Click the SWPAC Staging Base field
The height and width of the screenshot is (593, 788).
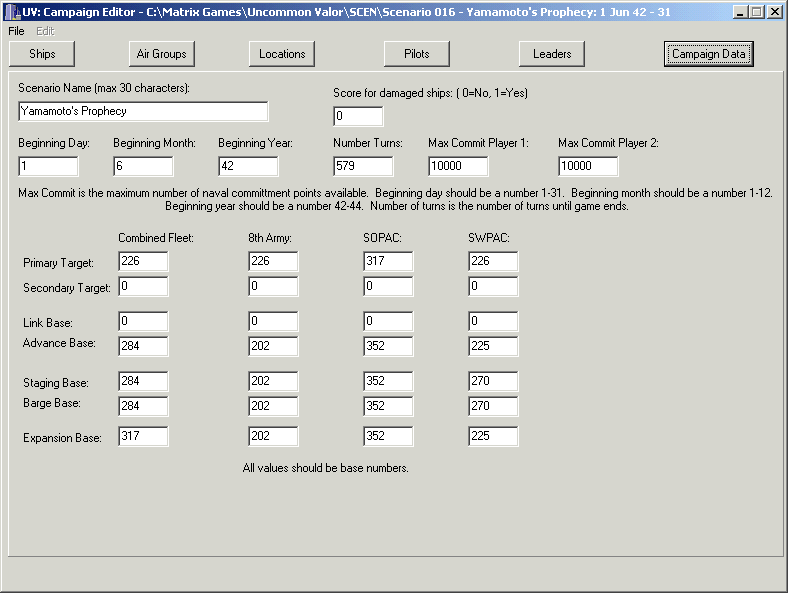pyautogui.click(x=493, y=381)
